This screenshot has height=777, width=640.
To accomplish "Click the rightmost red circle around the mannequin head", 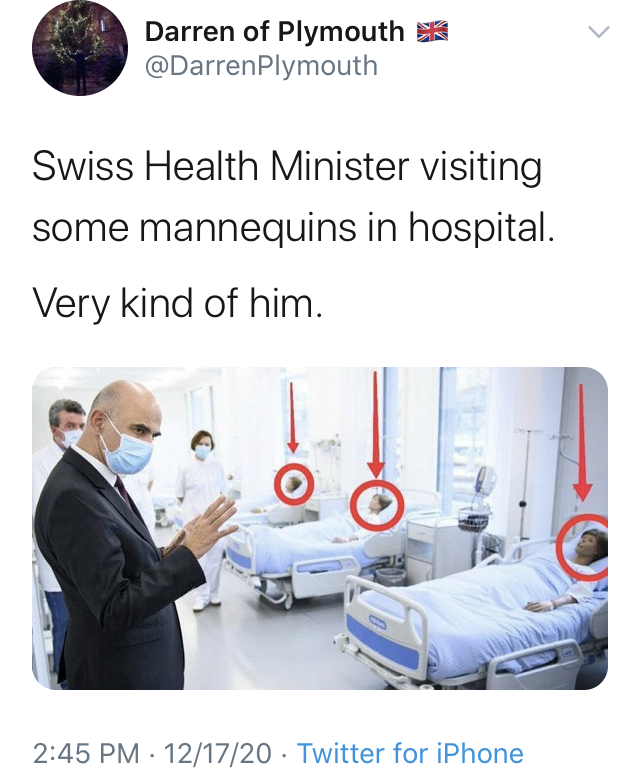I will 582,547.
